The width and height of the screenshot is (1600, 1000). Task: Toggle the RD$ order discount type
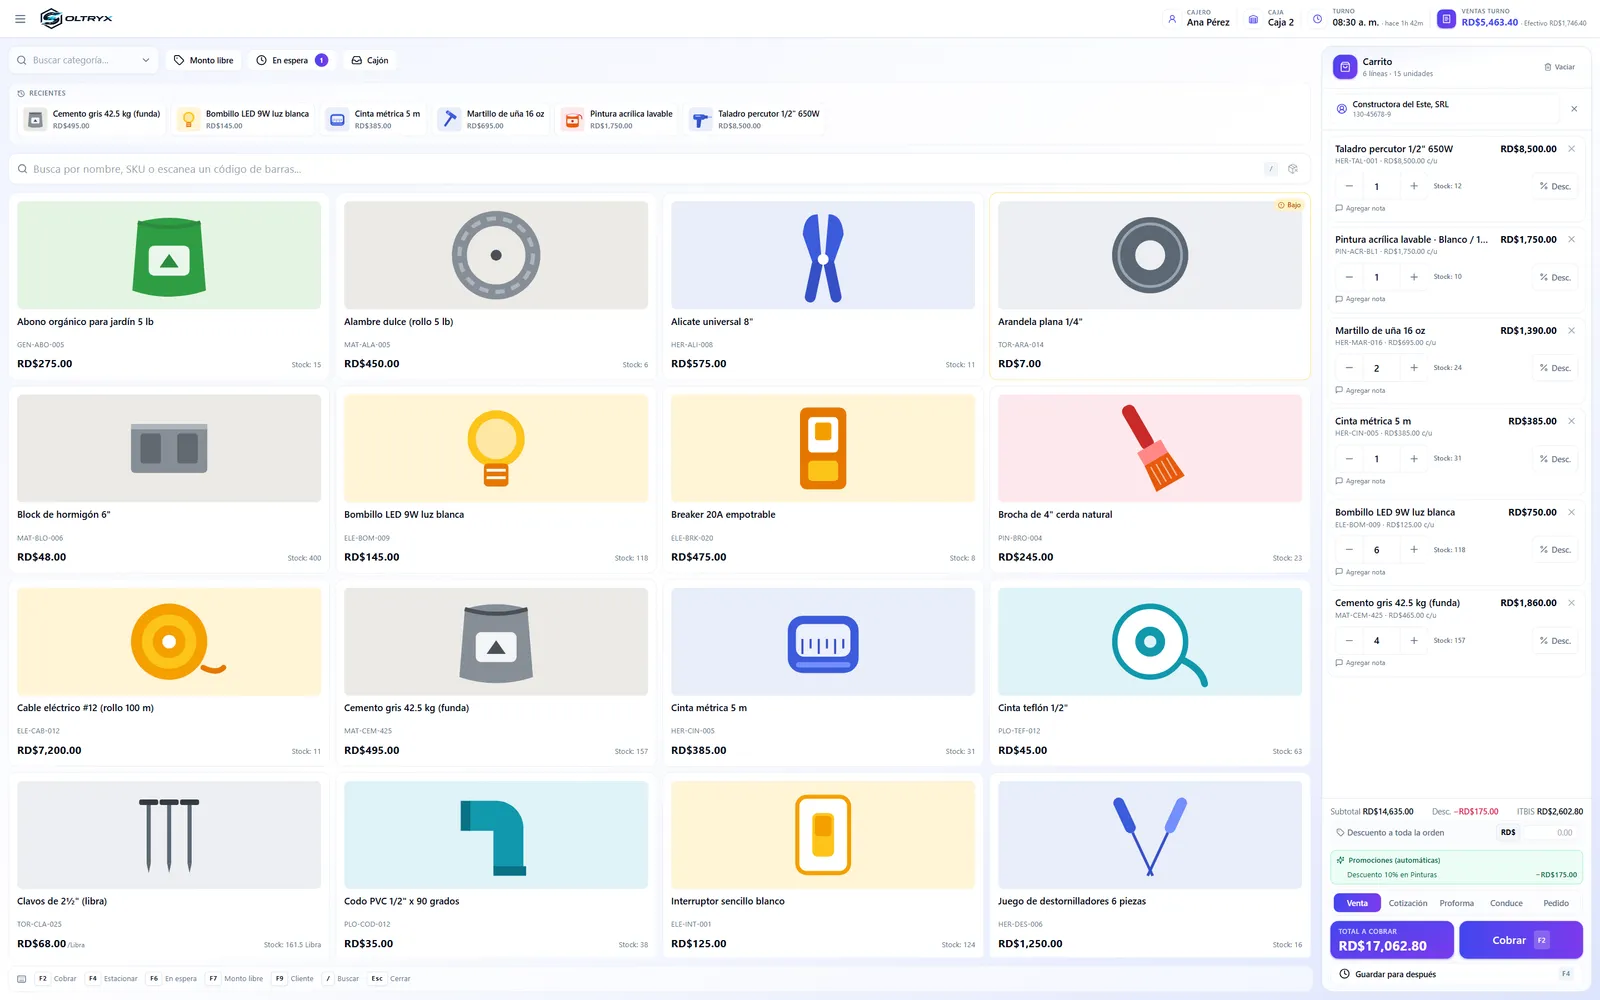(x=1508, y=832)
